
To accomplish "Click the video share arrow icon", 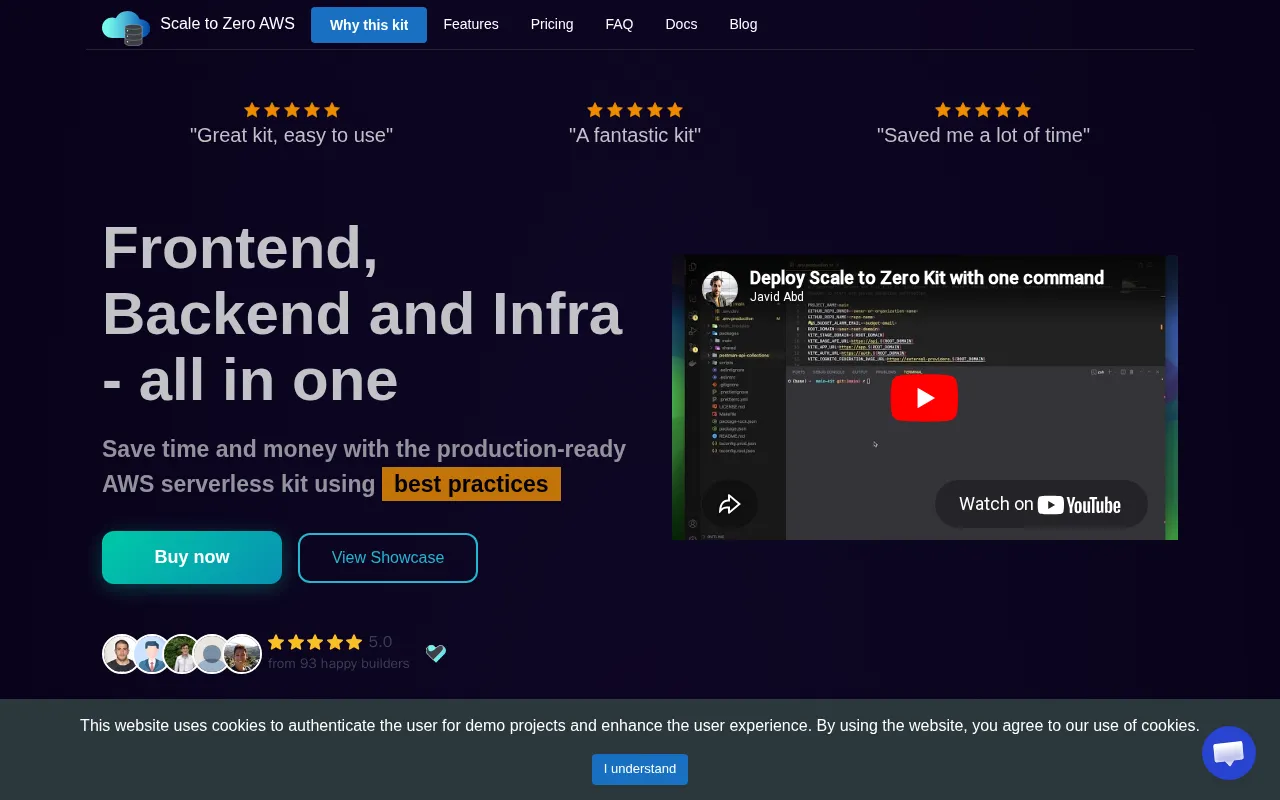I will [729, 505].
